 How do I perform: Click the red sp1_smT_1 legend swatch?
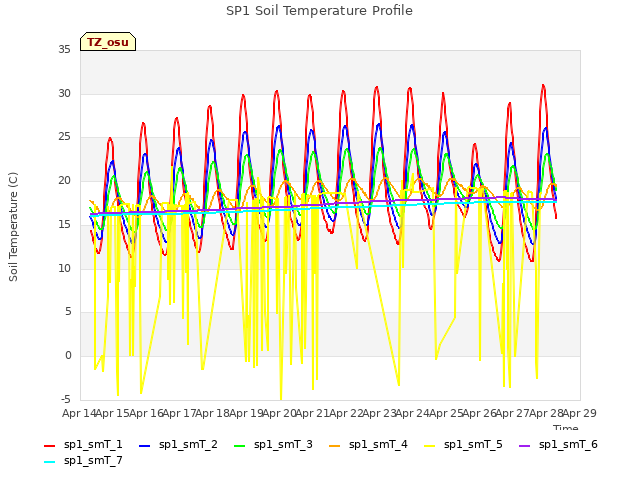[49, 446]
